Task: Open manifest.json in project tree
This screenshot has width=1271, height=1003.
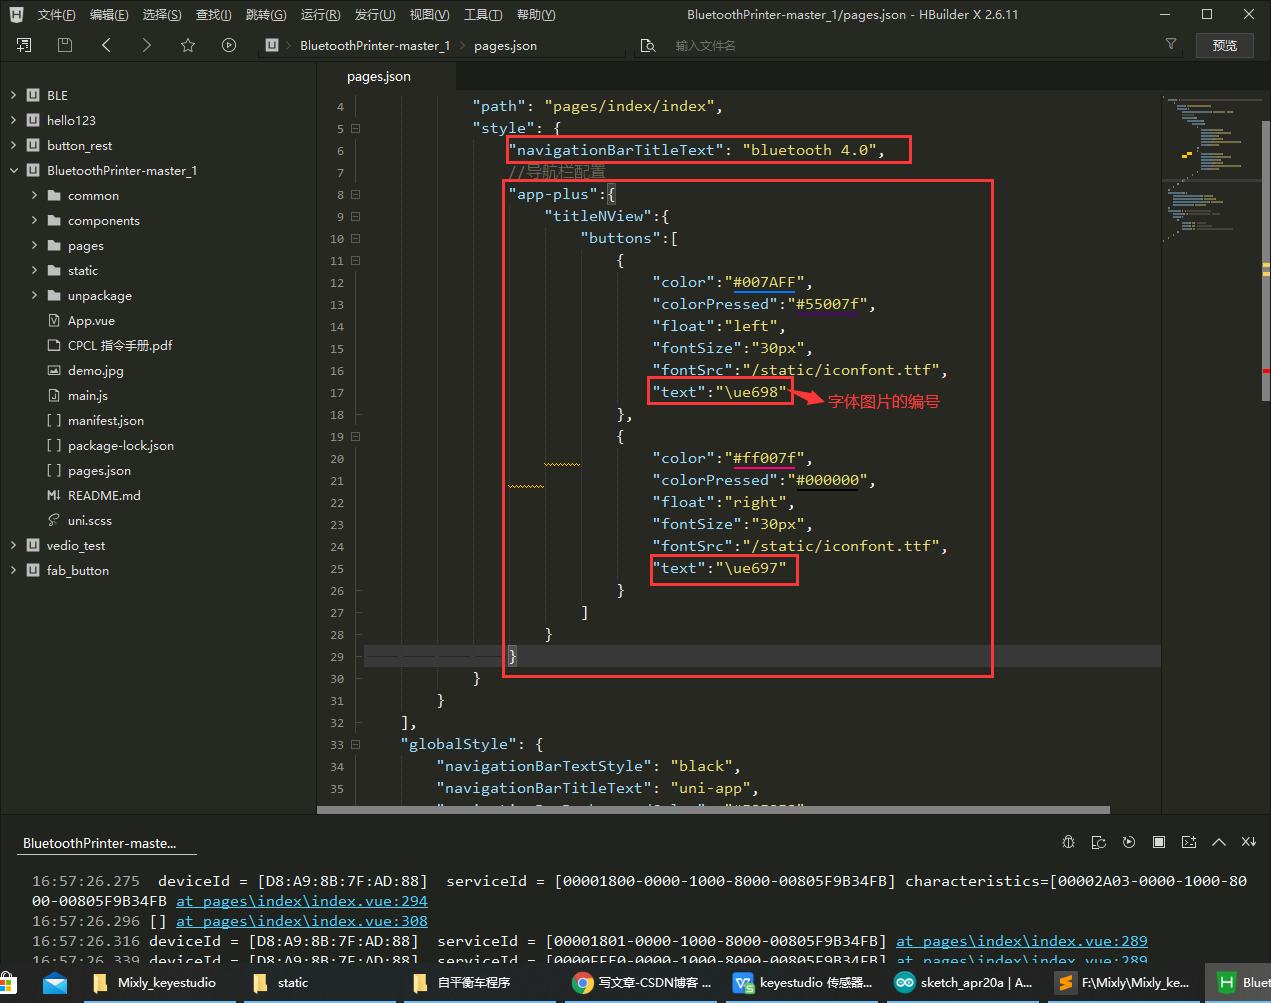Action: (x=105, y=421)
